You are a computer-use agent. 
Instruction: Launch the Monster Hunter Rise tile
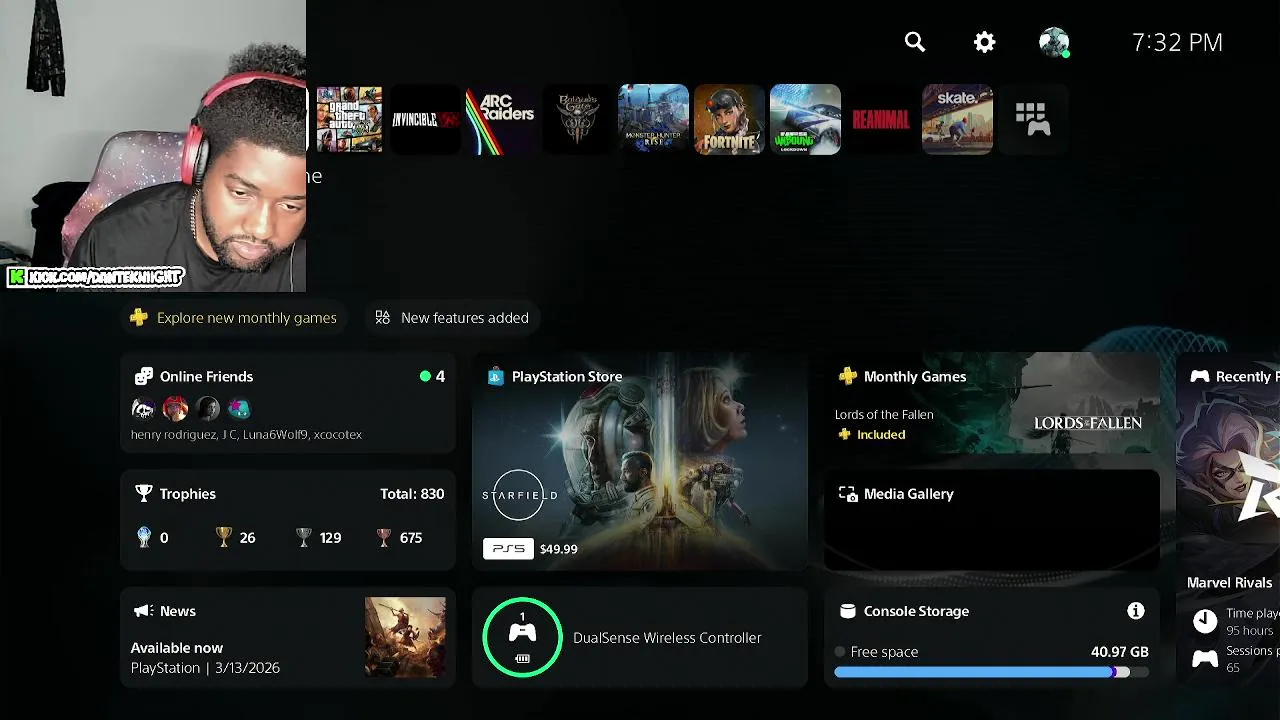[653, 119]
